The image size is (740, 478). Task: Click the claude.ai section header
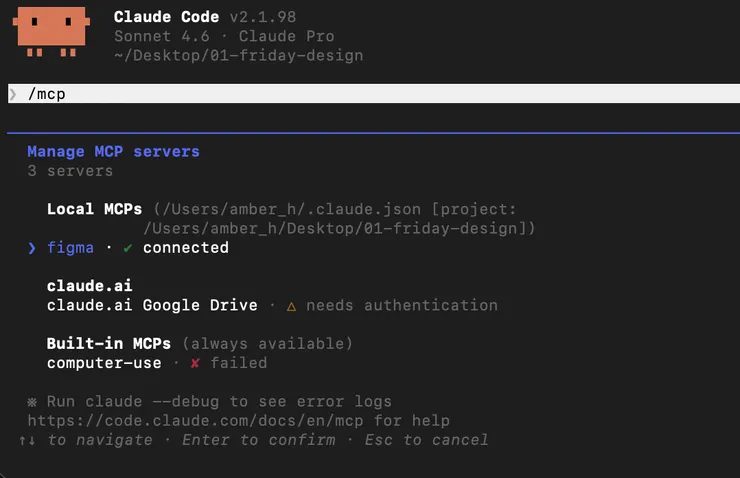89,286
